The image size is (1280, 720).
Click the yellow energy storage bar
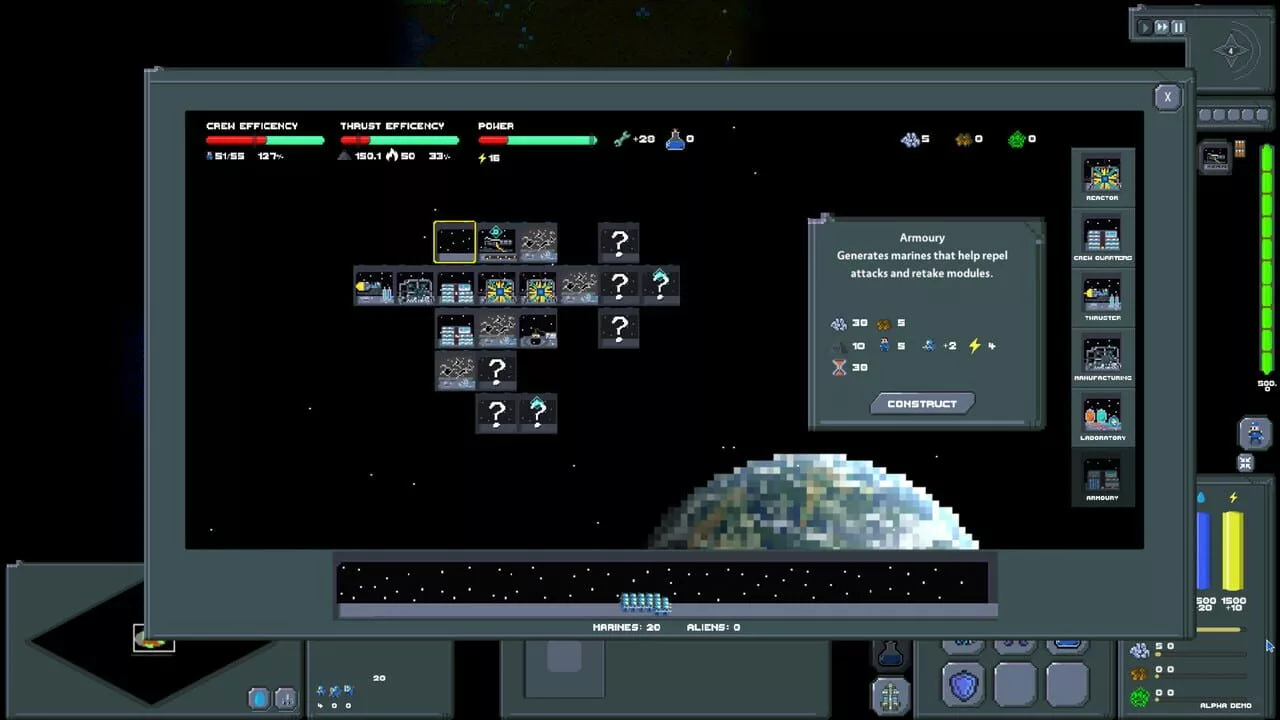1233,550
